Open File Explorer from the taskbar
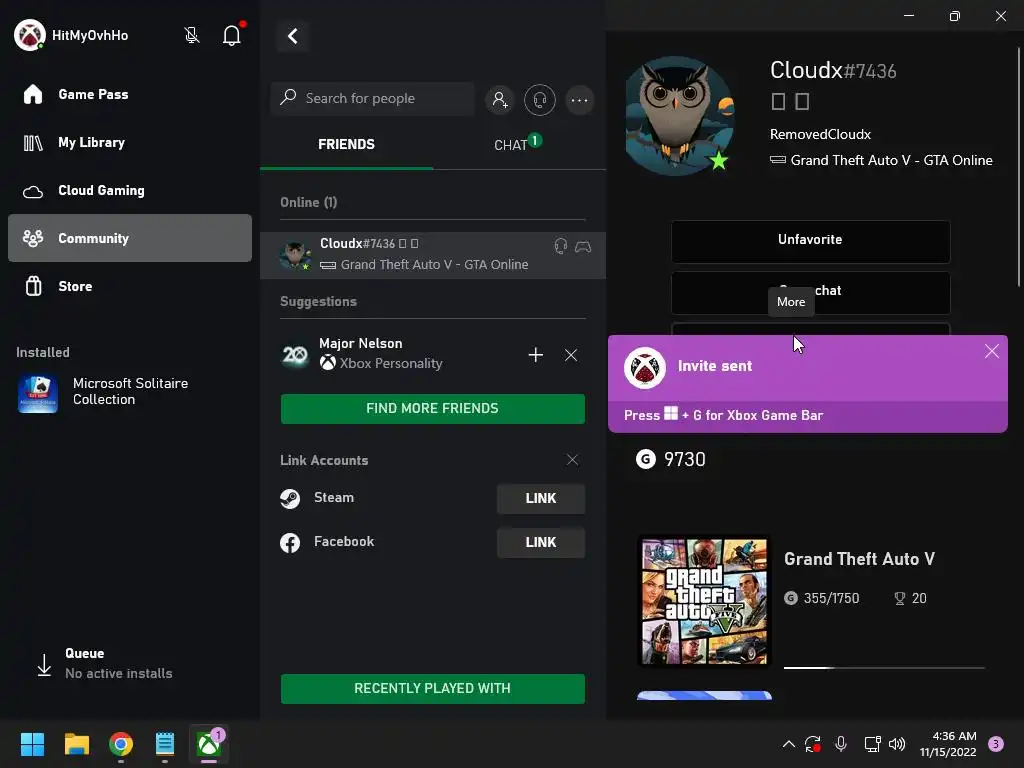Image resolution: width=1024 pixels, height=768 pixels. 76,744
